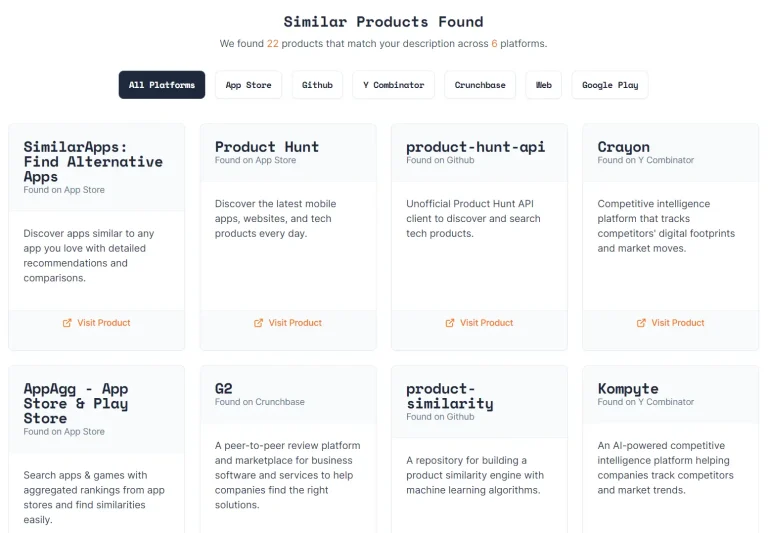The height and width of the screenshot is (533, 768).
Task: Click the Kompyte card title
Action: click(628, 388)
